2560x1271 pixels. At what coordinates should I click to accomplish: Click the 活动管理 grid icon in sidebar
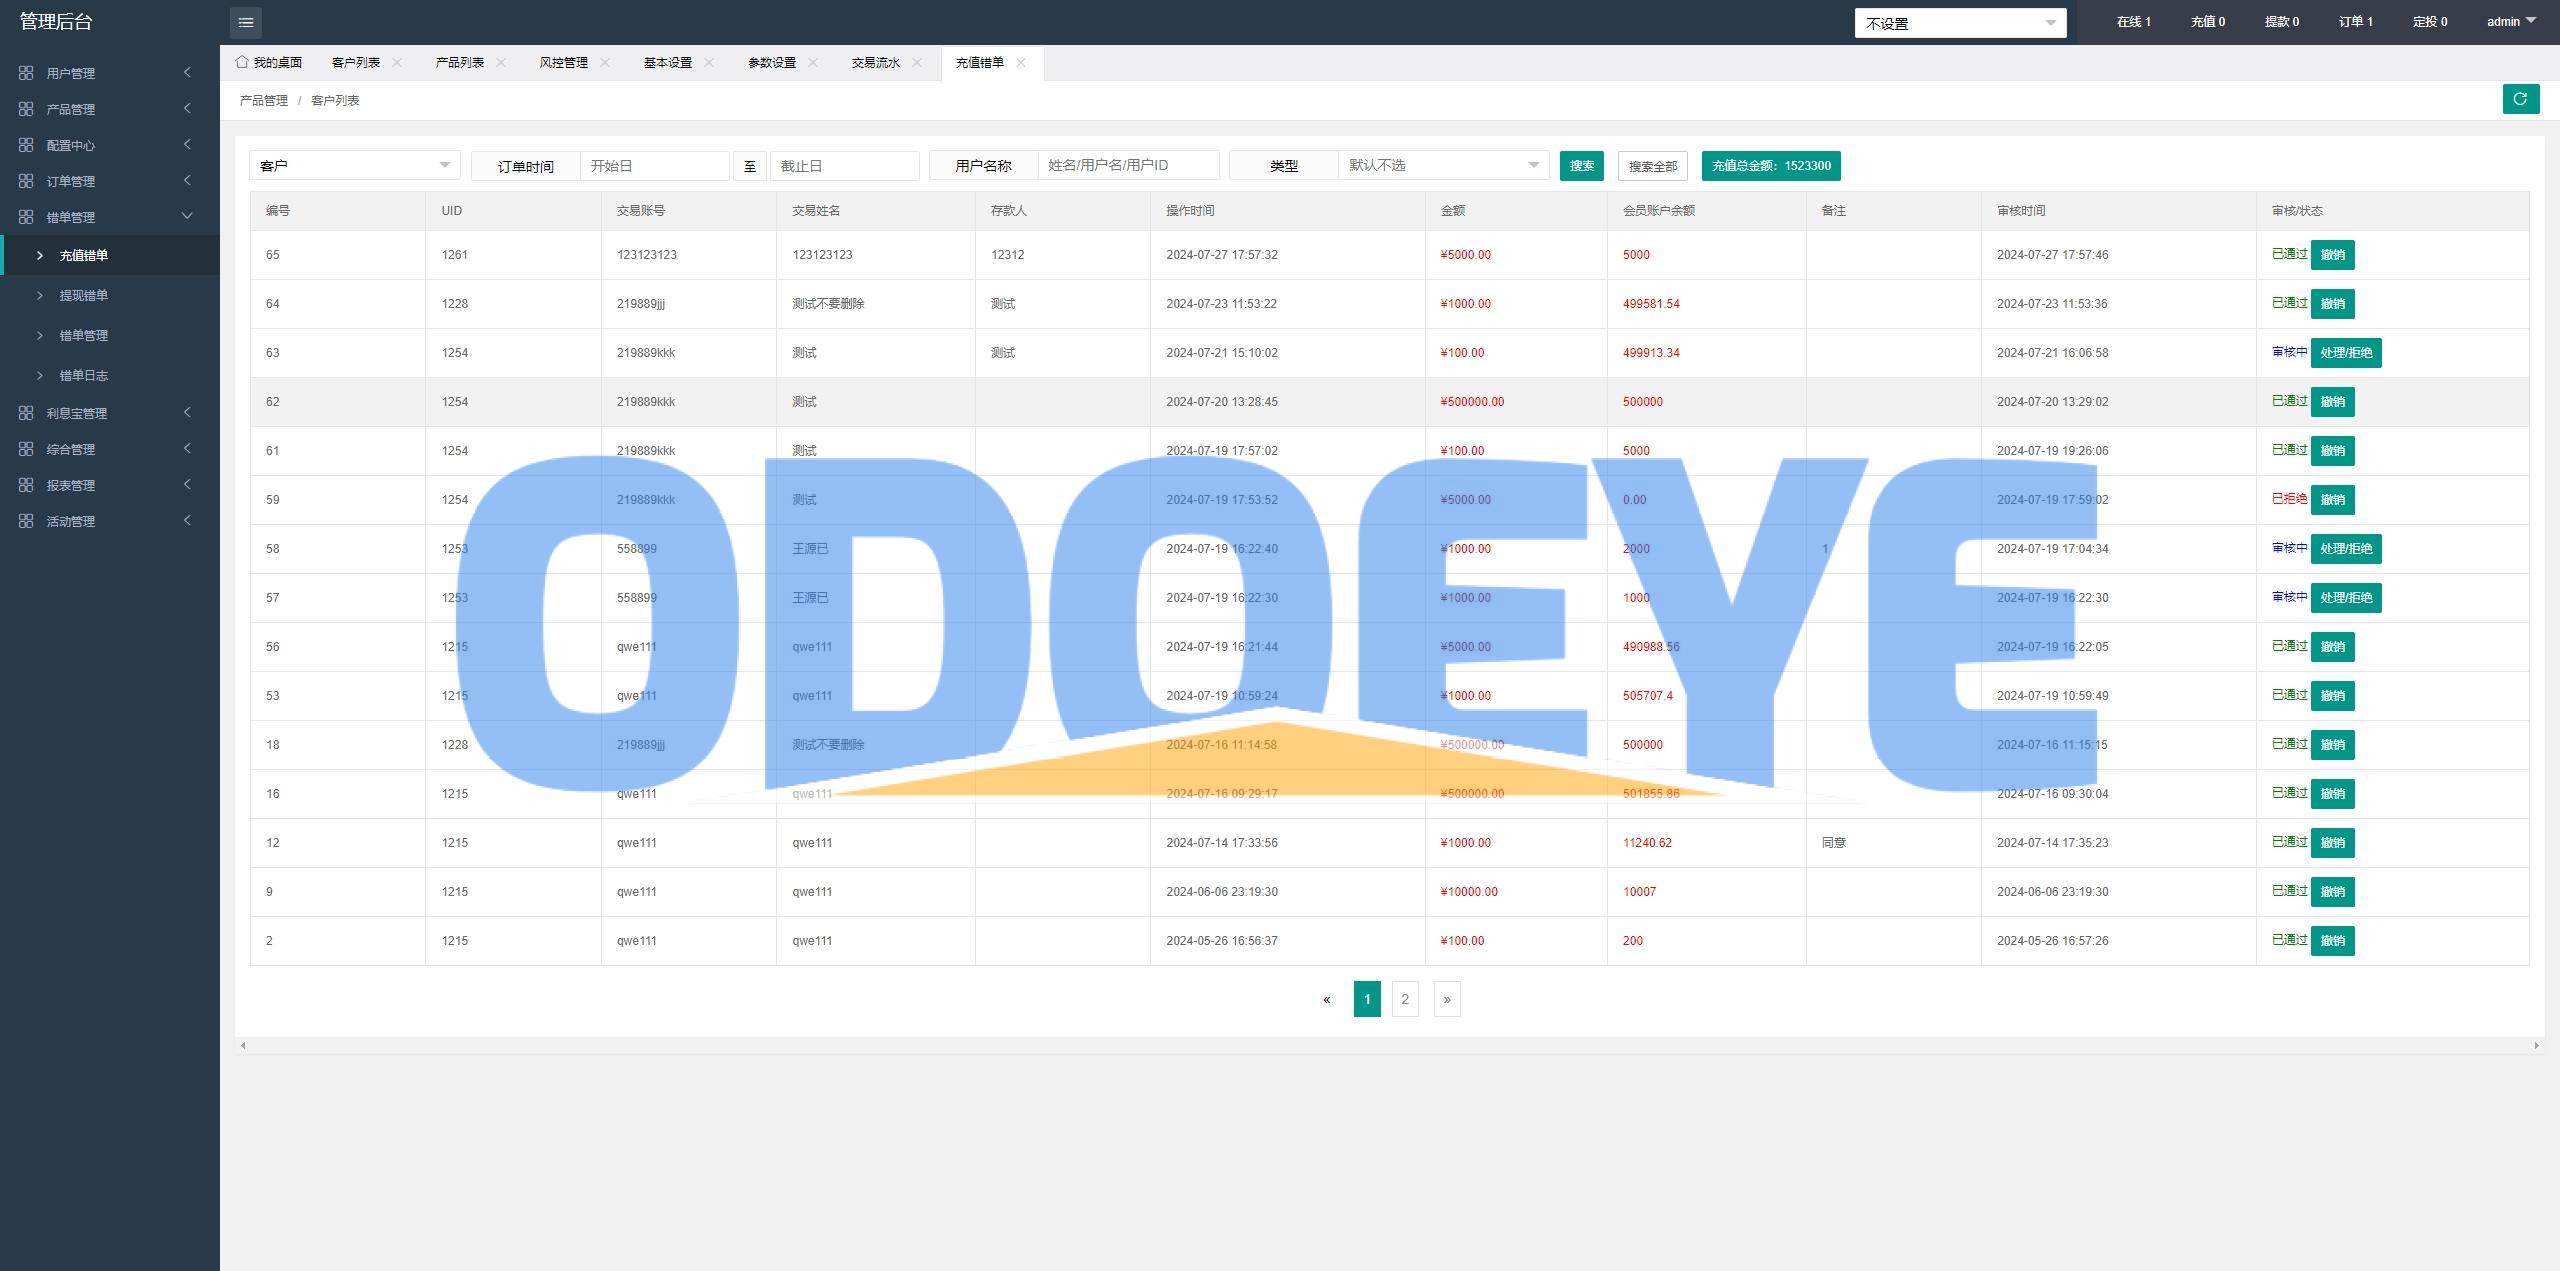pyautogui.click(x=26, y=521)
